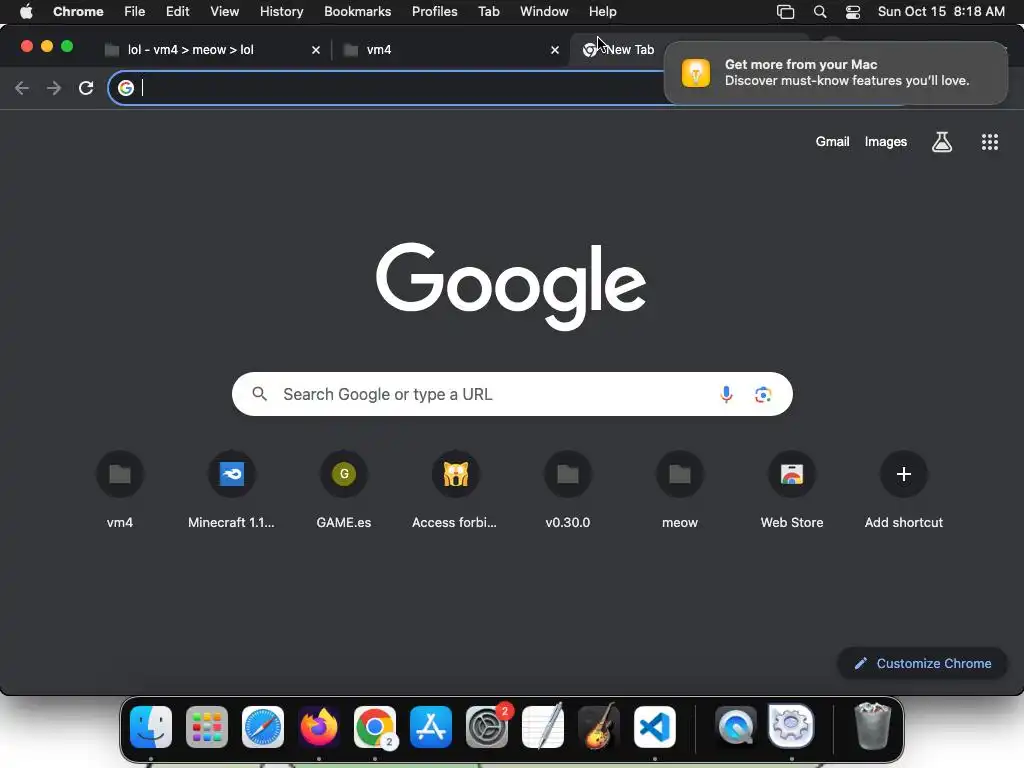Image resolution: width=1024 pixels, height=768 pixels.
Task: Open Spotlight search in the menu bar
Action: [x=820, y=12]
